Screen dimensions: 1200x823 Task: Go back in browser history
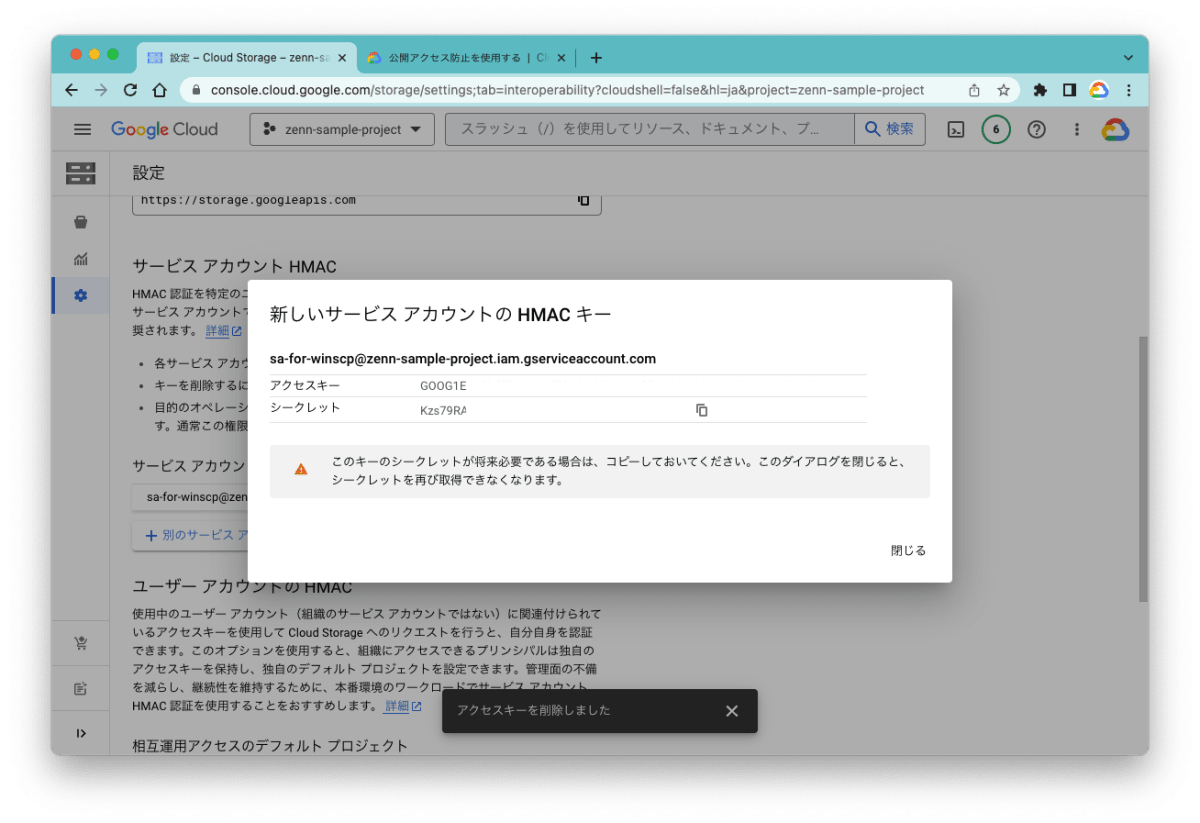tap(71, 90)
